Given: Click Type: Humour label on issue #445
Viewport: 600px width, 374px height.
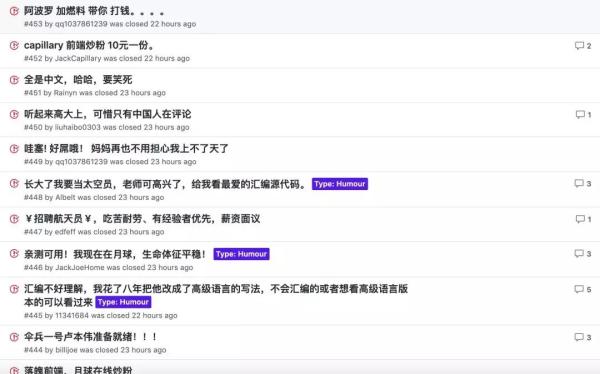Looking at the screenshot, I should pyautogui.click(x=123, y=302).
